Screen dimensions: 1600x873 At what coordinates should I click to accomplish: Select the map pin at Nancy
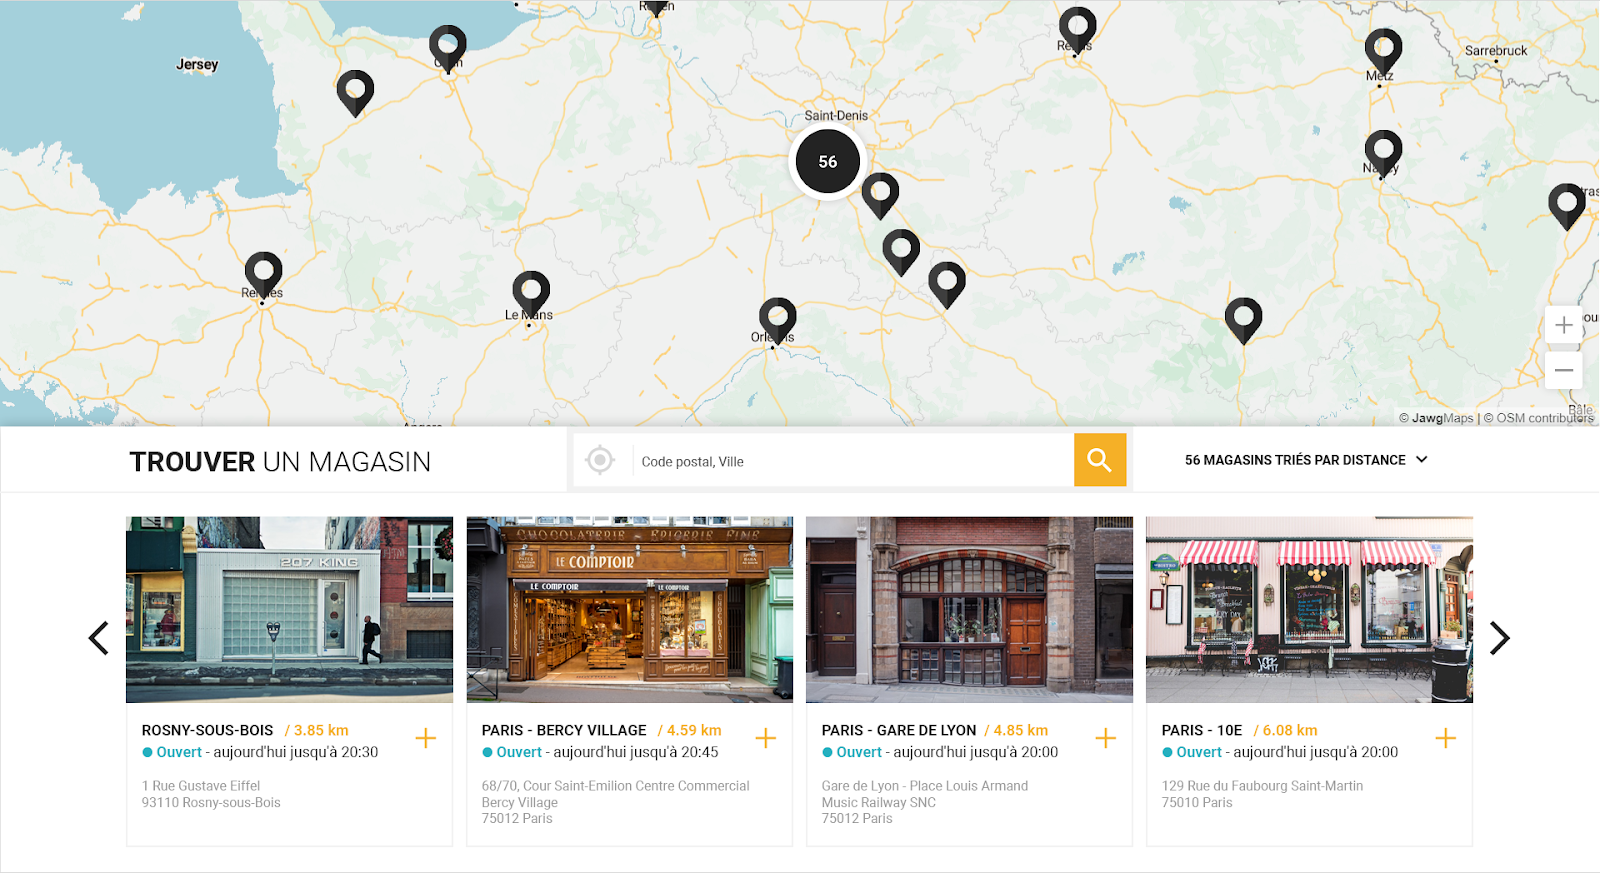pyautogui.click(x=1383, y=152)
